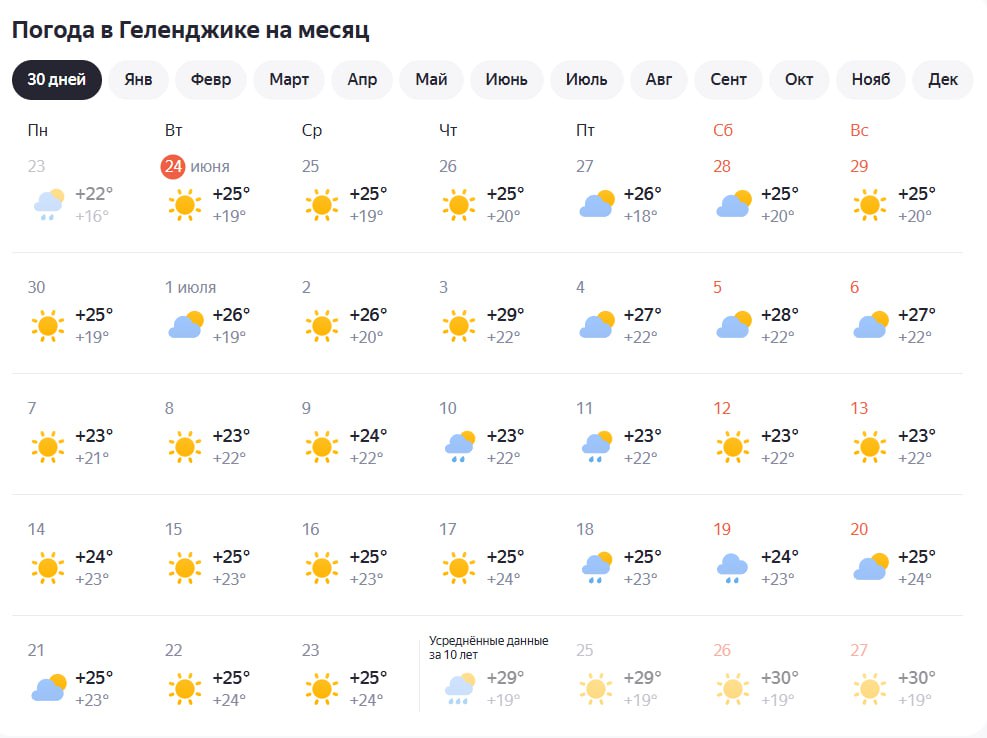The width and height of the screenshot is (987, 738).
Task: Switch to the Июль month tab
Action: tap(586, 79)
